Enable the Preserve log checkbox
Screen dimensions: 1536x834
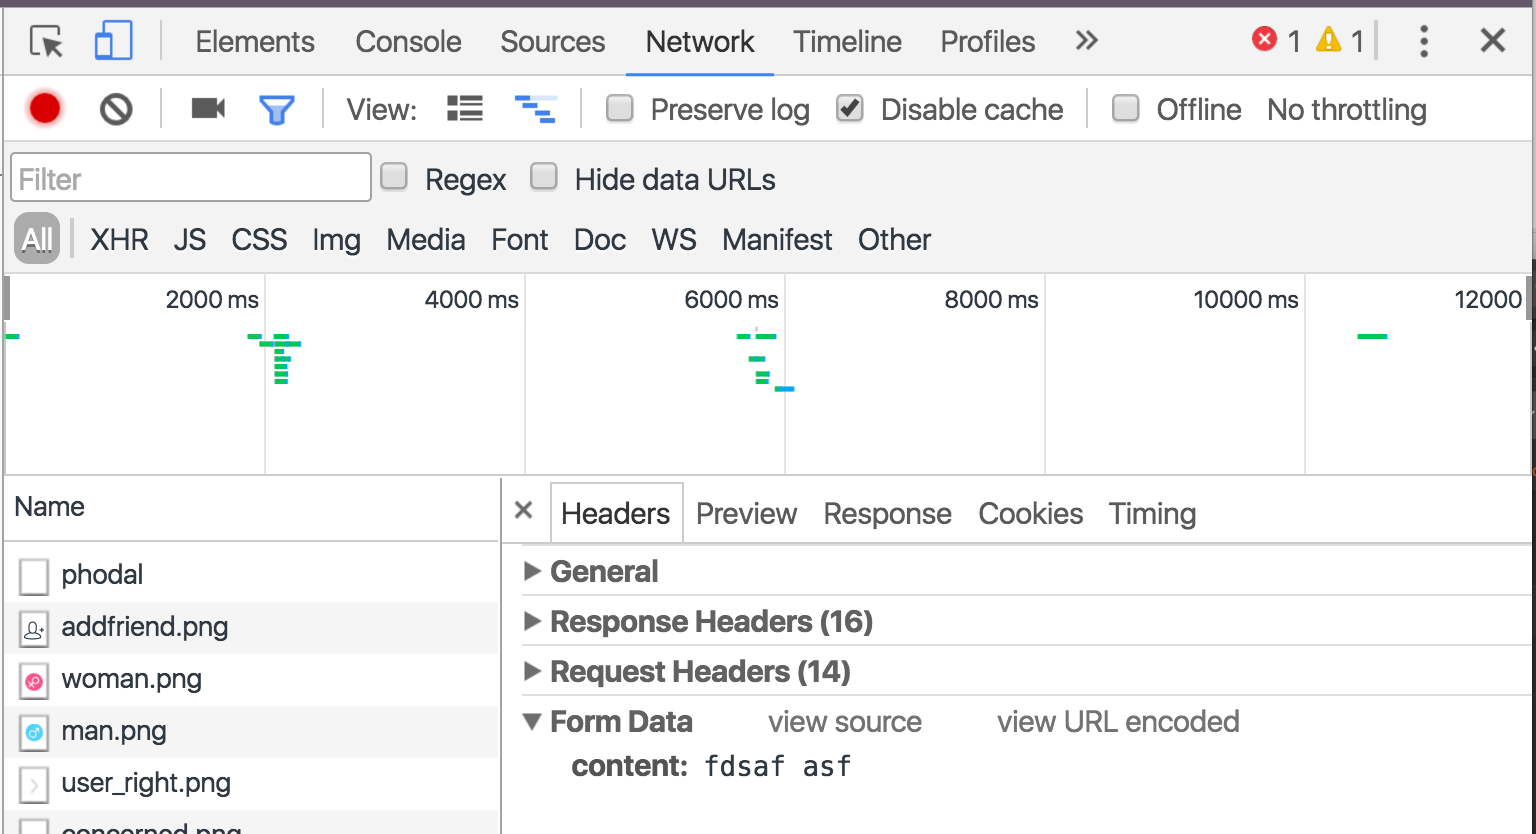pyautogui.click(x=620, y=108)
